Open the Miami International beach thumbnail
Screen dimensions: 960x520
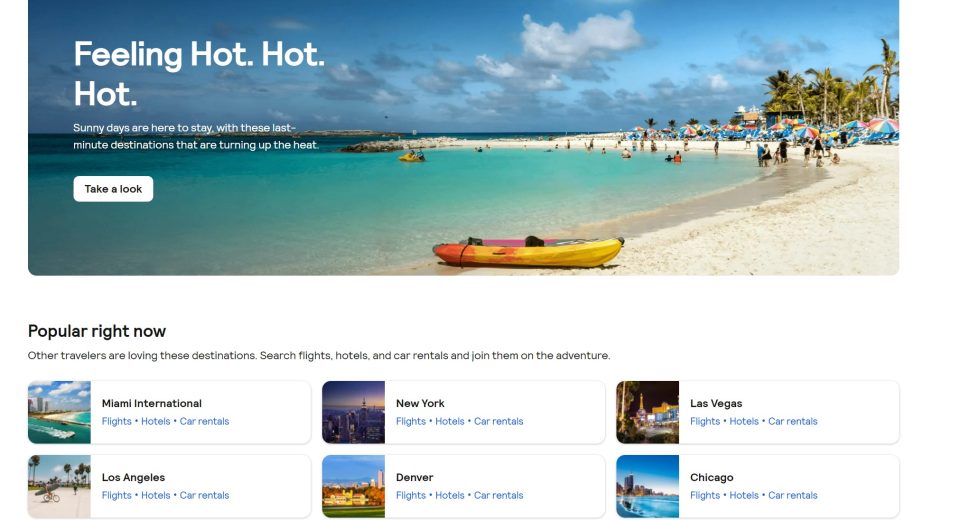tap(59, 412)
